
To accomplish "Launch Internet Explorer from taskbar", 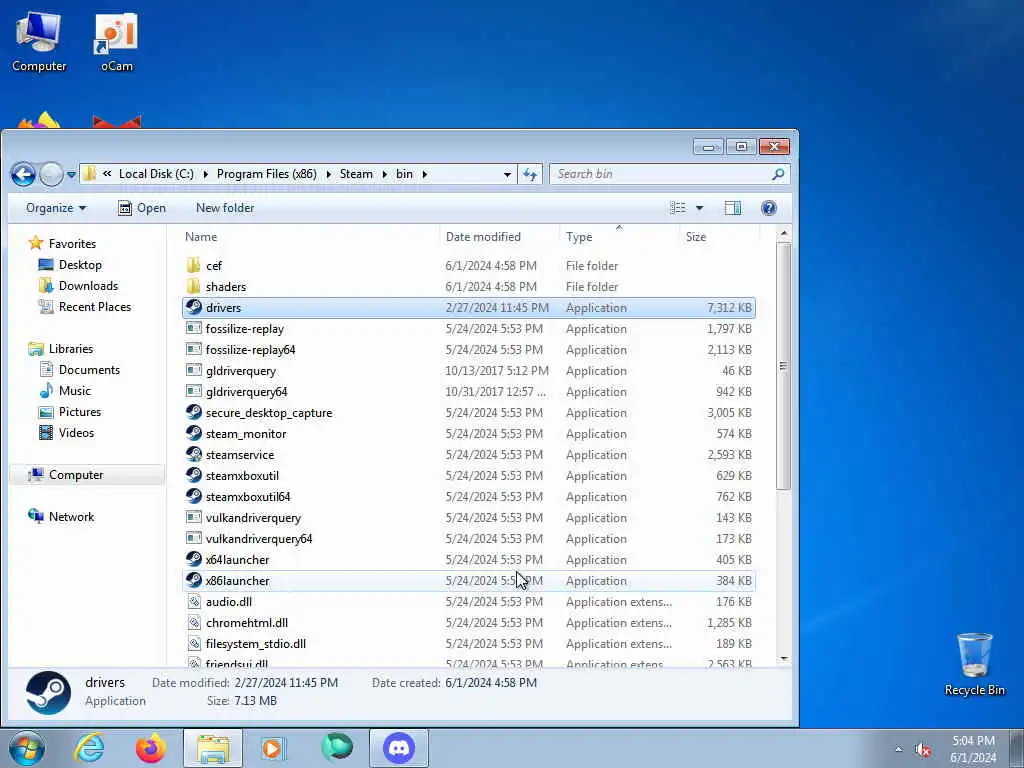I will tap(89, 748).
